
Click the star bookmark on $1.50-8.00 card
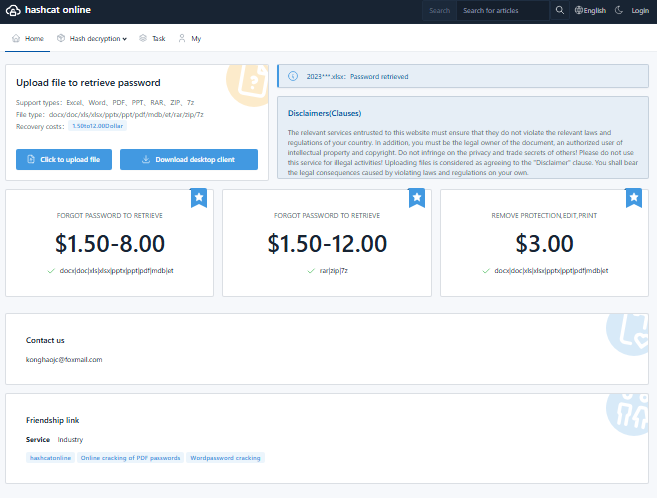click(199, 197)
